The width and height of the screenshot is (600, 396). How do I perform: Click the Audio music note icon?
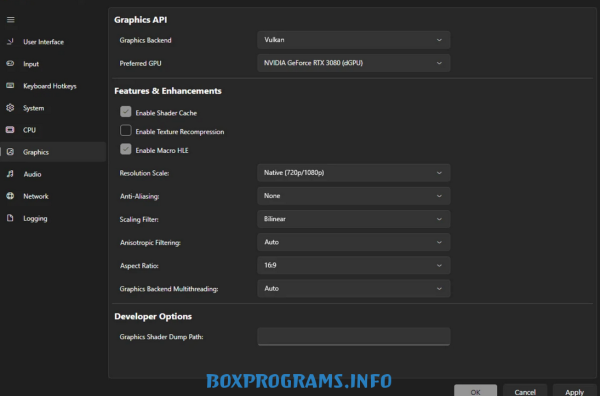pyautogui.click(x=10, y=174)
